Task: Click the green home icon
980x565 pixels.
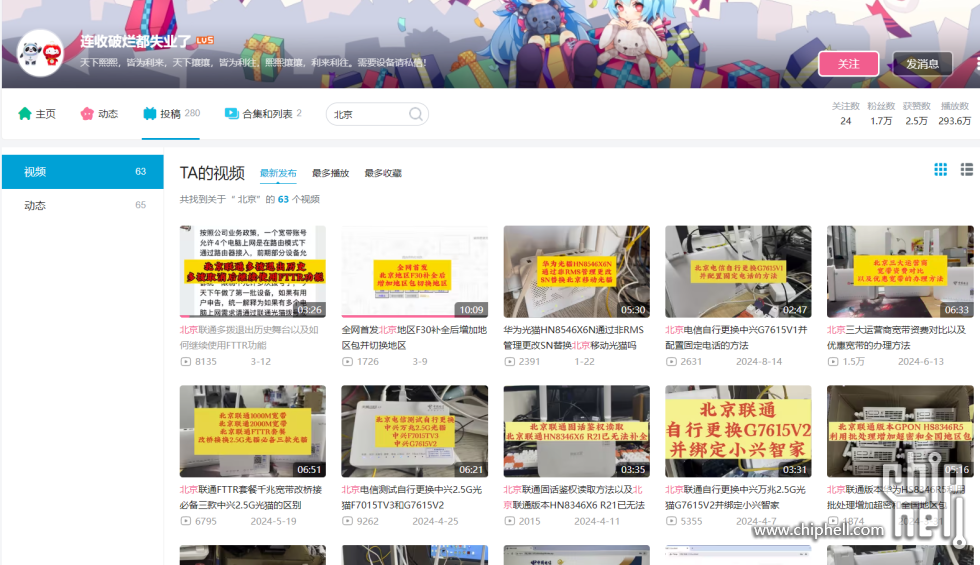Action: click(x=24, y=113)
